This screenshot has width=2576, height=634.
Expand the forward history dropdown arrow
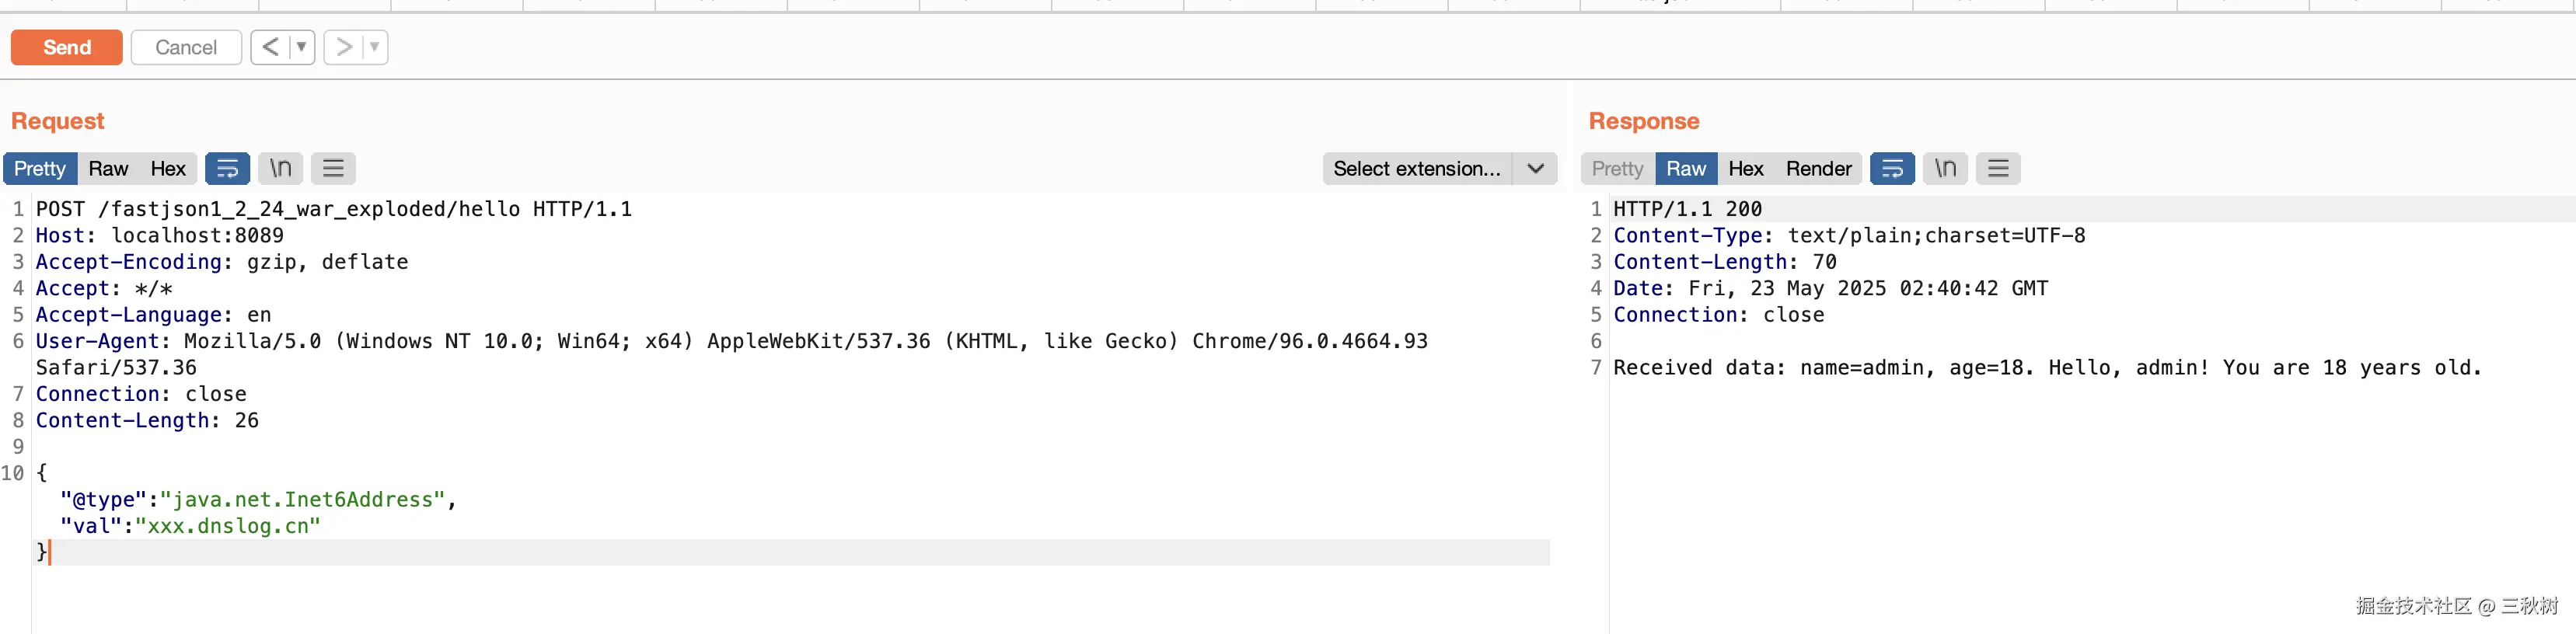(x=374, y=47)
